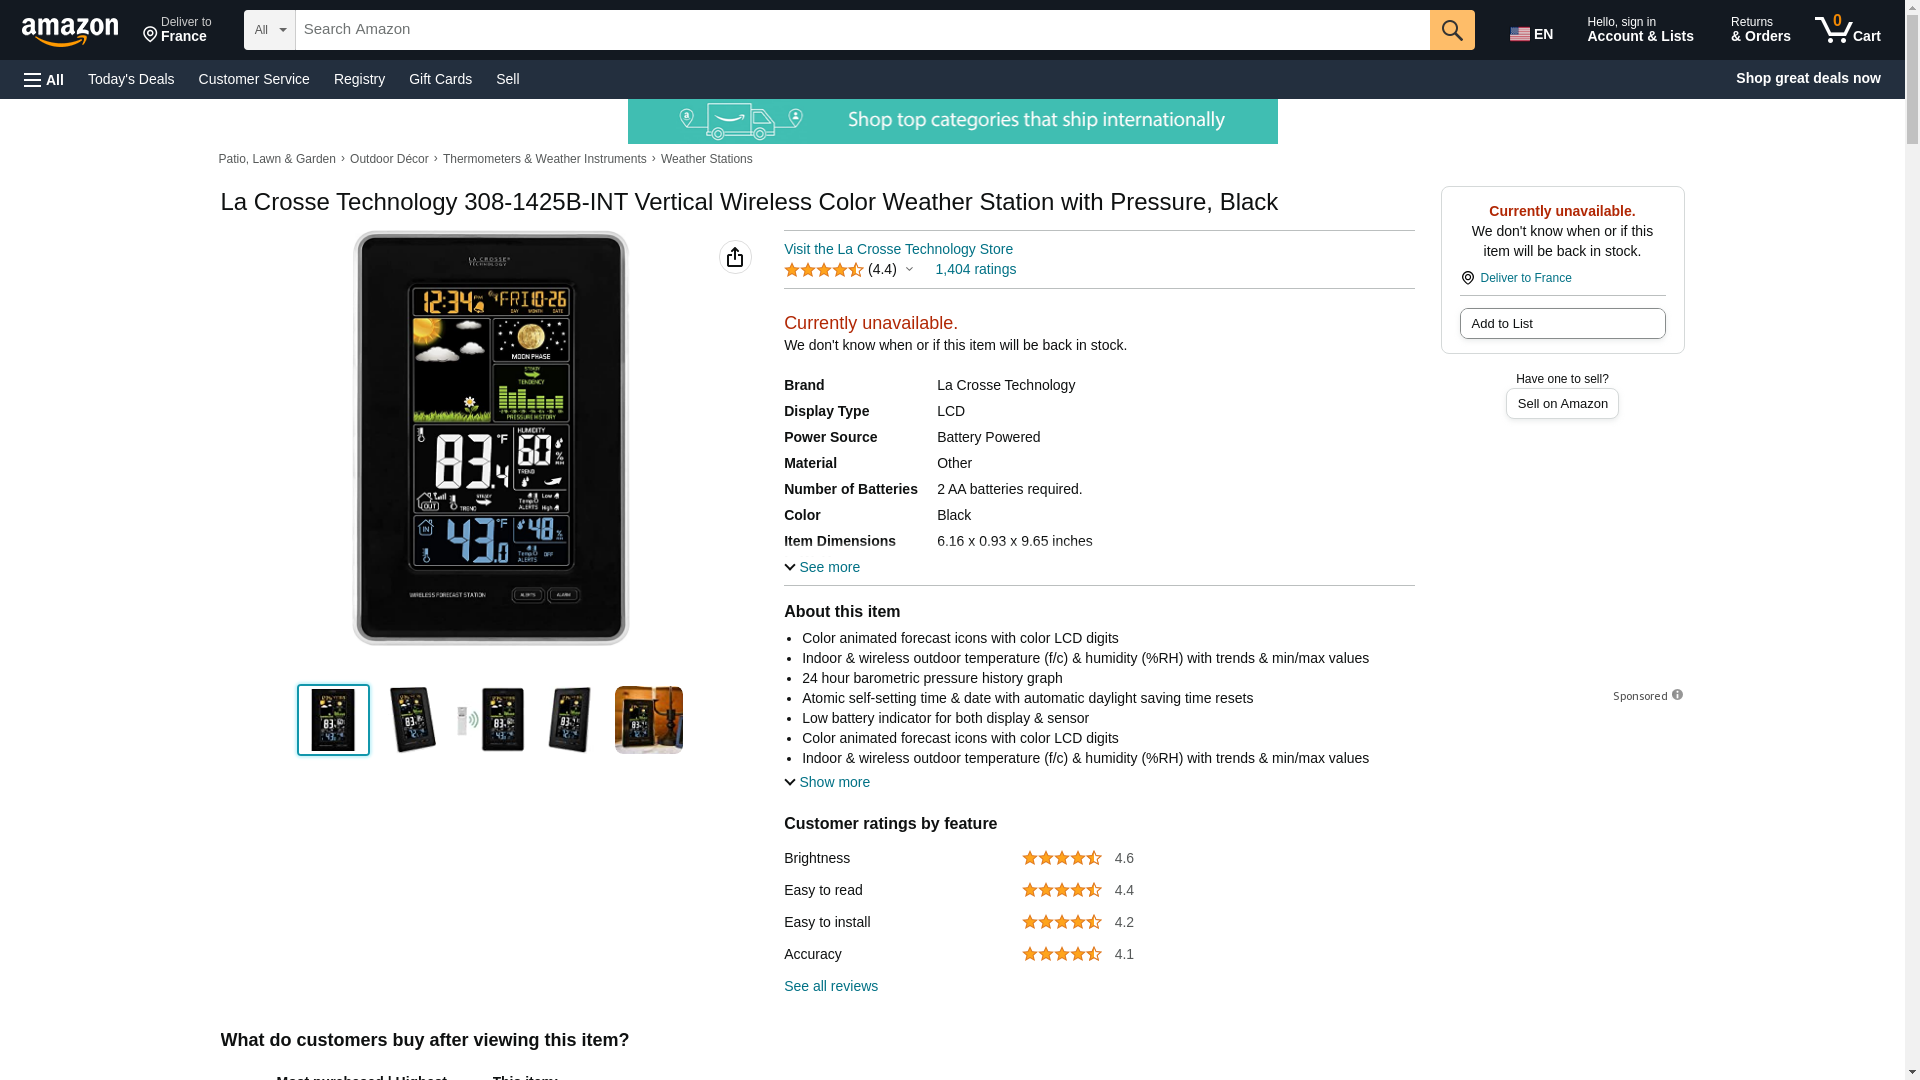Focus the Search Amazon input field
Viewport: 1920px width, 1080px height.
pos(862,30)
